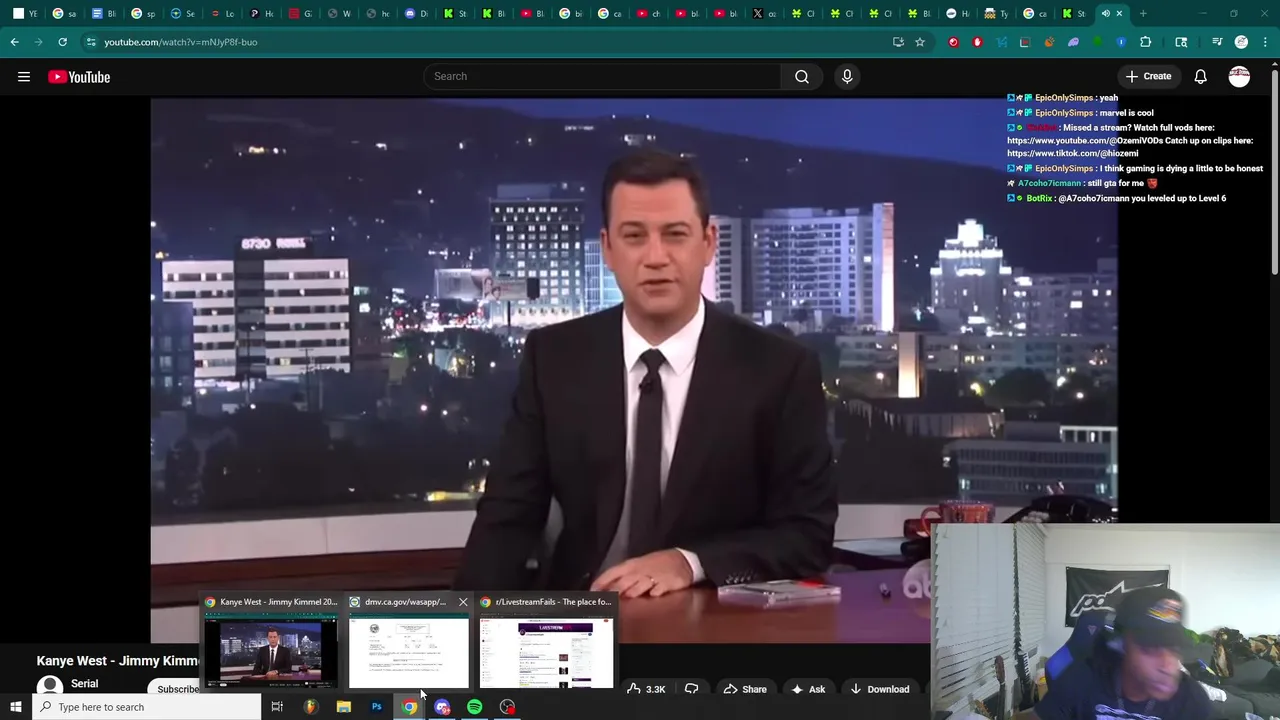Open YouTube notifications bell
The width and height of the screenshot is (1280, 720).
pyautogui.click(x=1200, y=76)
